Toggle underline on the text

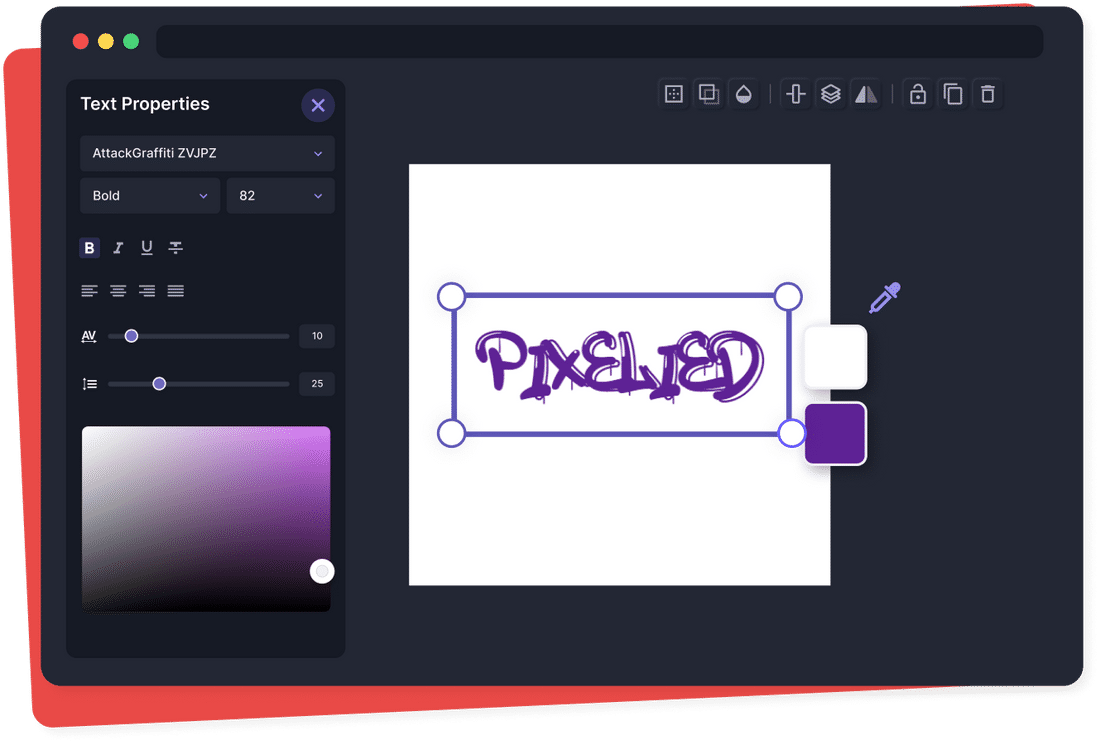point(146,247)
